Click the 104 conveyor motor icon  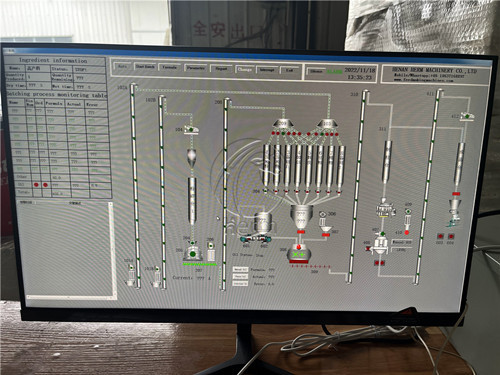192,130
